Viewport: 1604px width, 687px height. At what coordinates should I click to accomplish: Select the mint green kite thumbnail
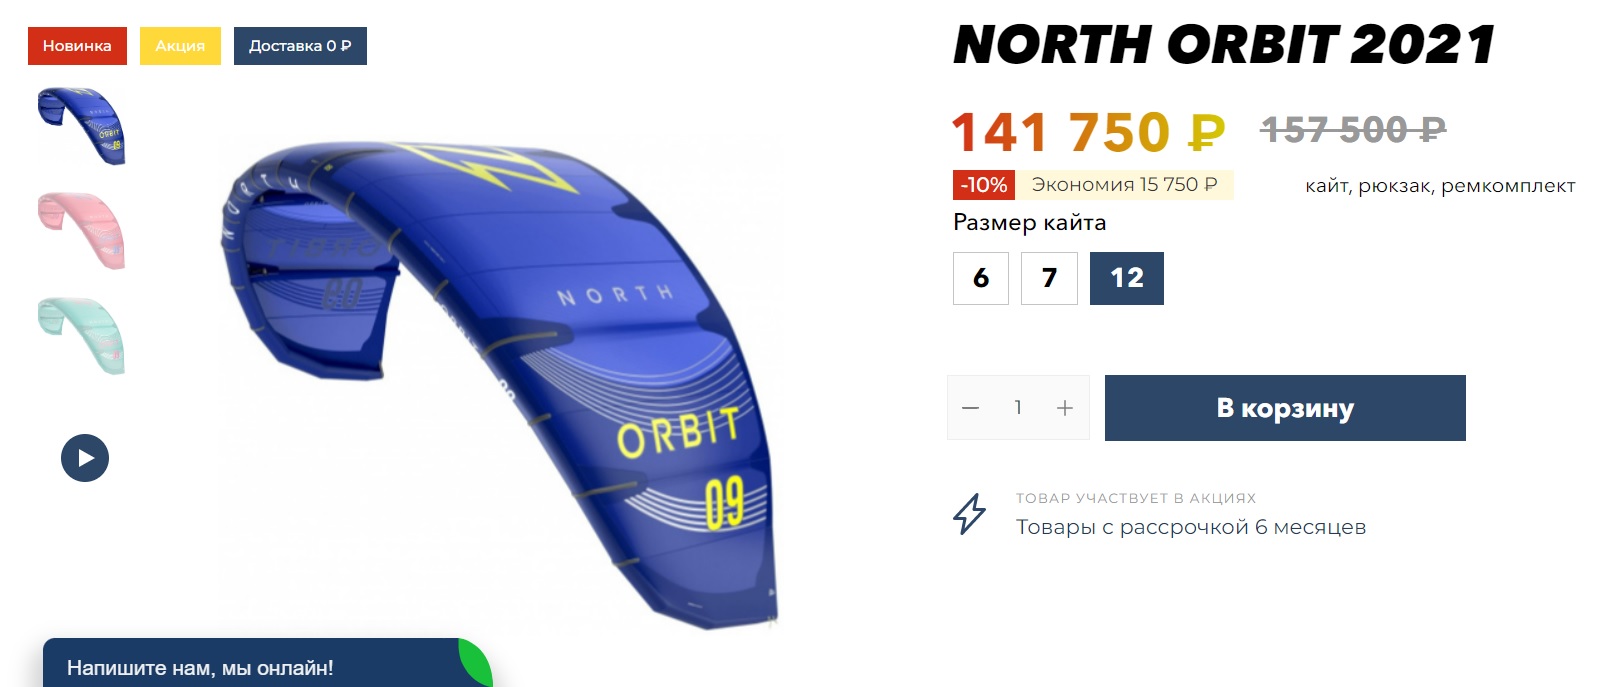(81, 336)
